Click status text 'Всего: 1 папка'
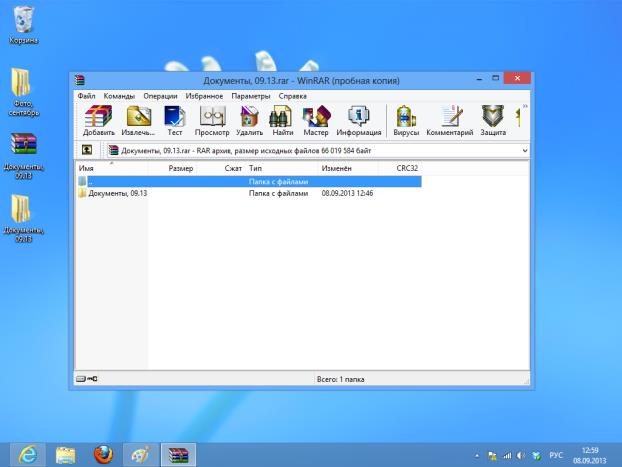 click(x=340, y=379)
